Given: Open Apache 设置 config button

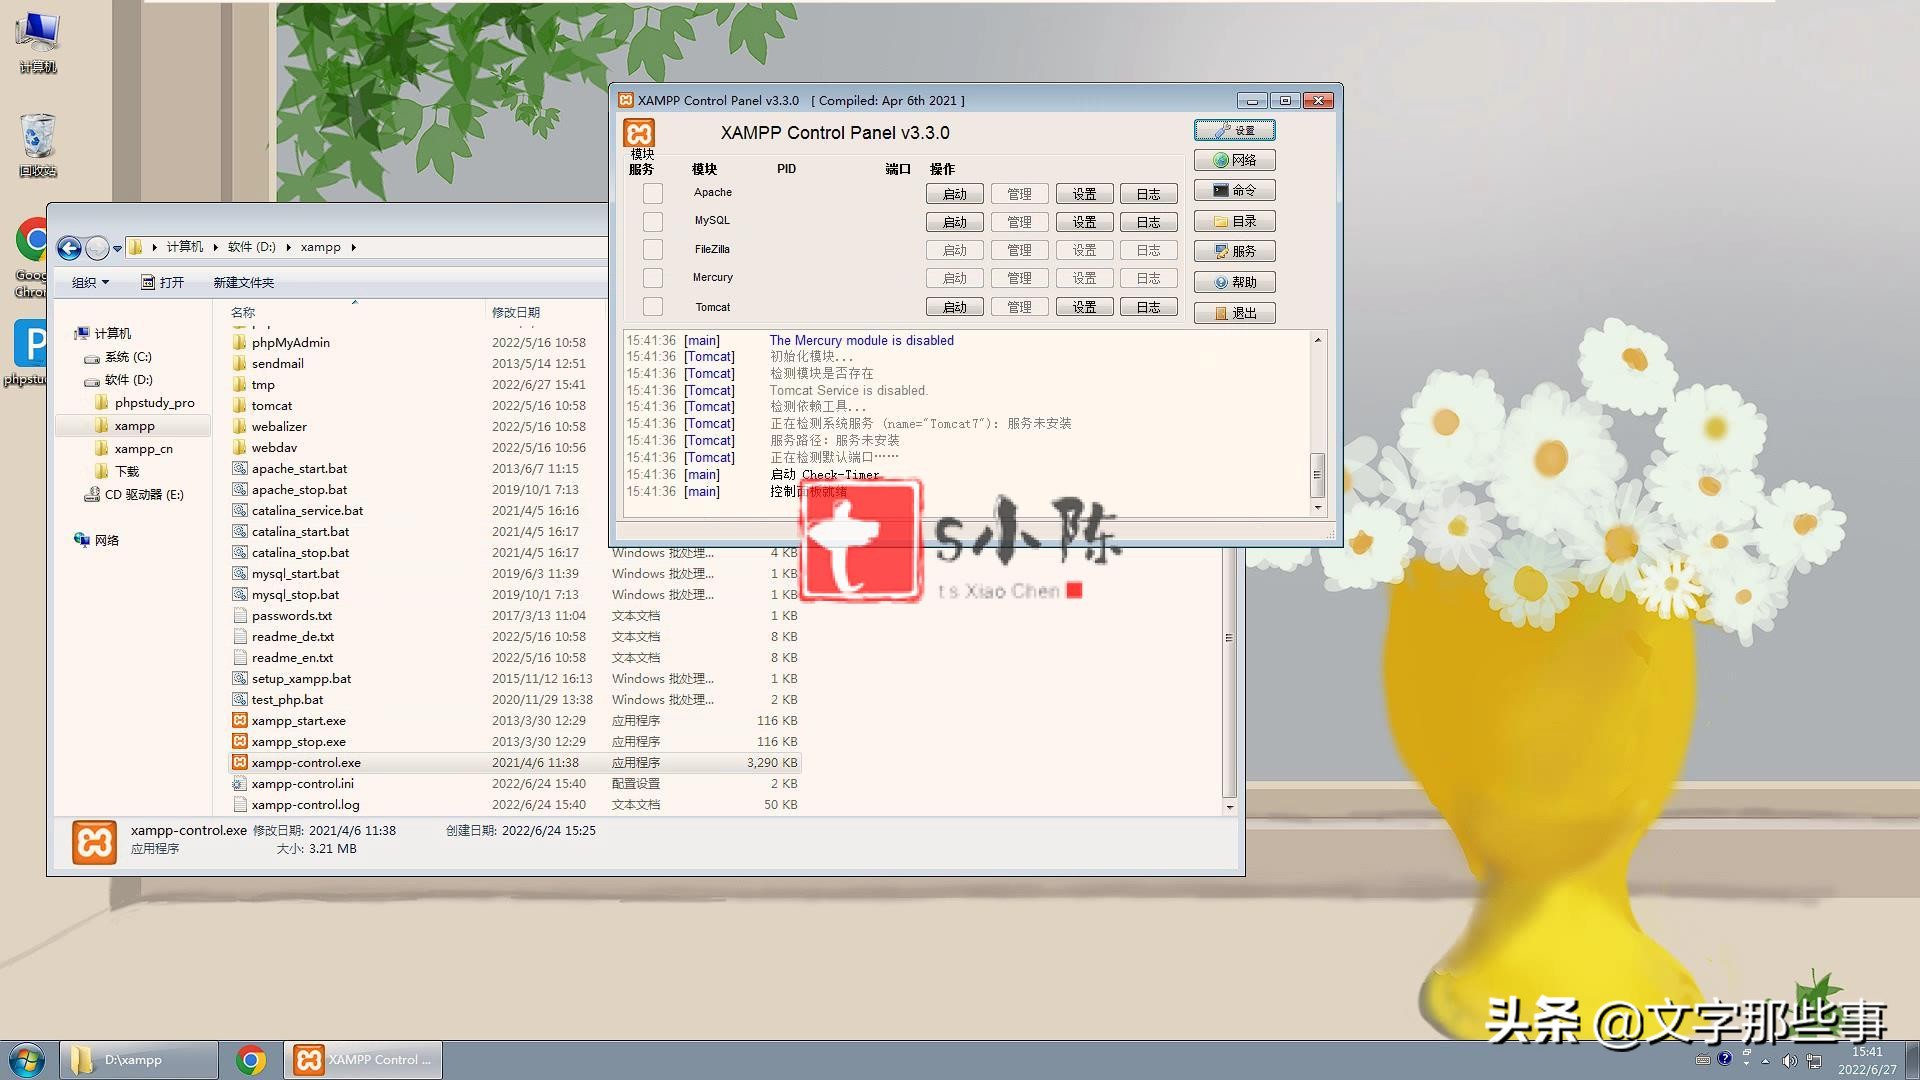Looking at the screenshot, I should click(1084, 194).
